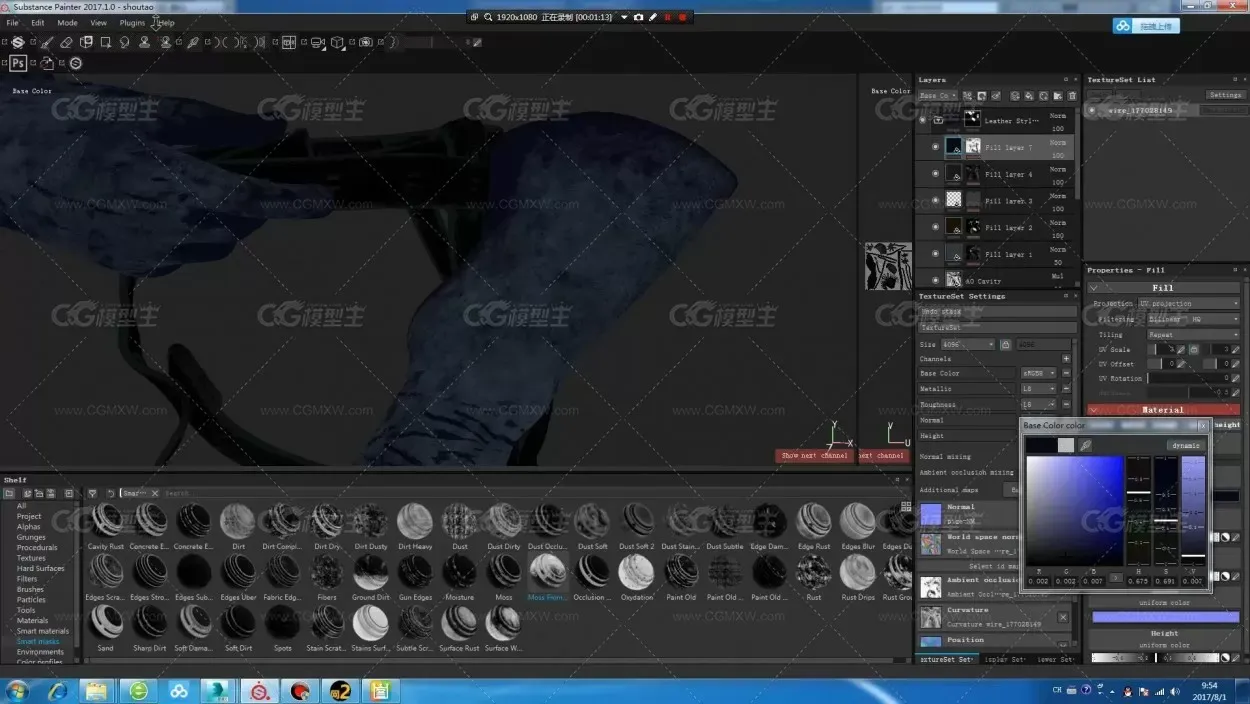The image size is (1250, 704).
Task: Click the Undo stack button
Action: (x=997, y=312)
